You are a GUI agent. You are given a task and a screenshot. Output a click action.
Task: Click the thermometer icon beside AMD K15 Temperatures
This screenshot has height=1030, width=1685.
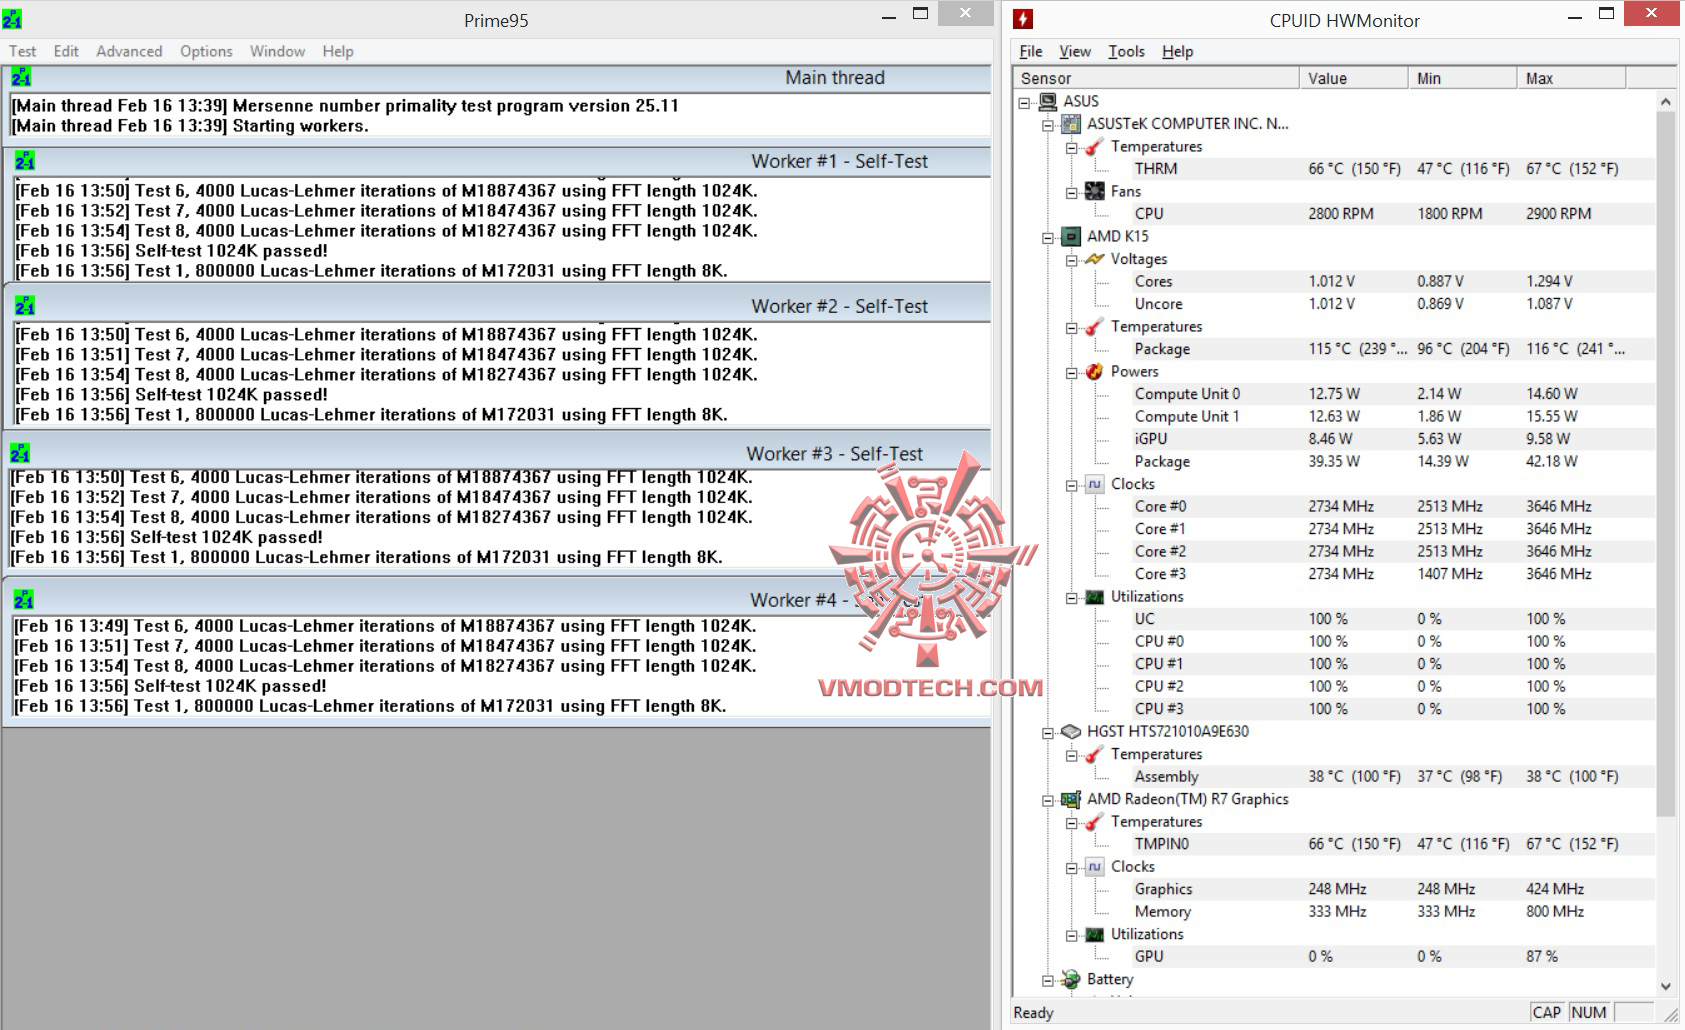tap(1095, 327)
